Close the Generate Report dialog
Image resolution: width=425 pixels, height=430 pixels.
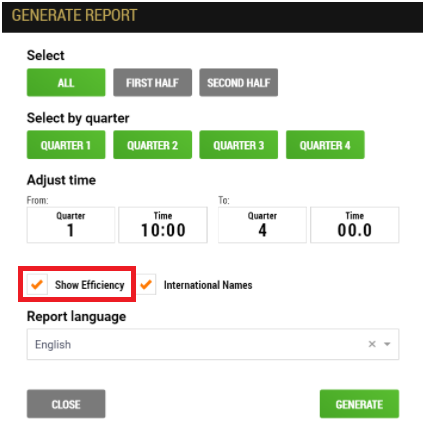click(x=66, y=404)
